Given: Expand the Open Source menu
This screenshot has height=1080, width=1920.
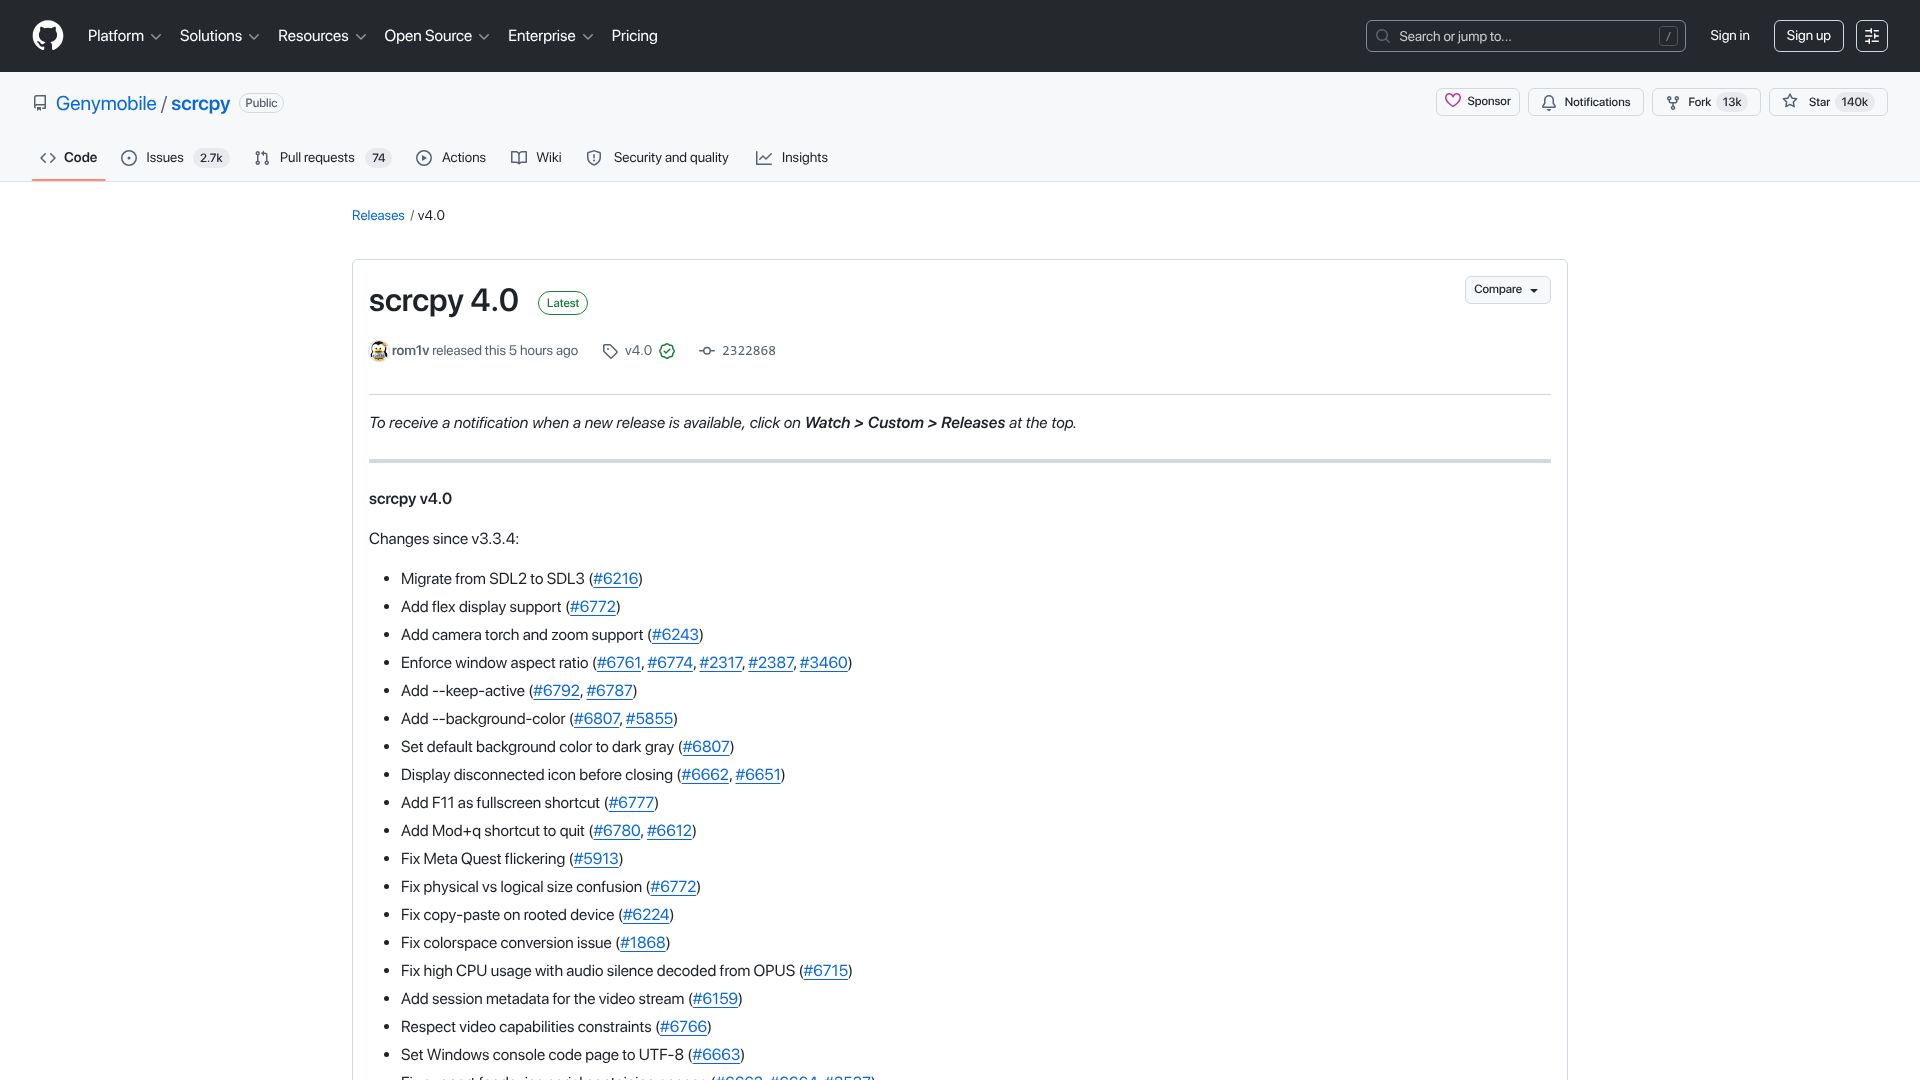Looking at the screenshot, I should 436,36.
